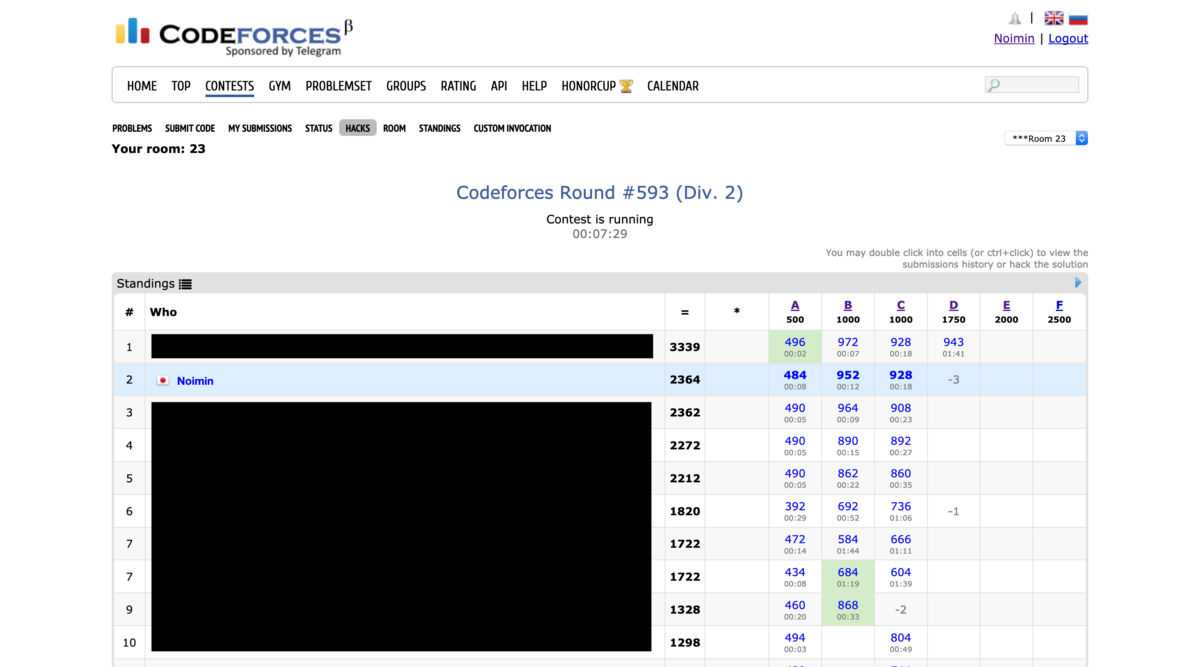Image resolution: width=1200 pixels, height=667 pixels.
Task: Open problem E column header
Action: click(1006, 306)
